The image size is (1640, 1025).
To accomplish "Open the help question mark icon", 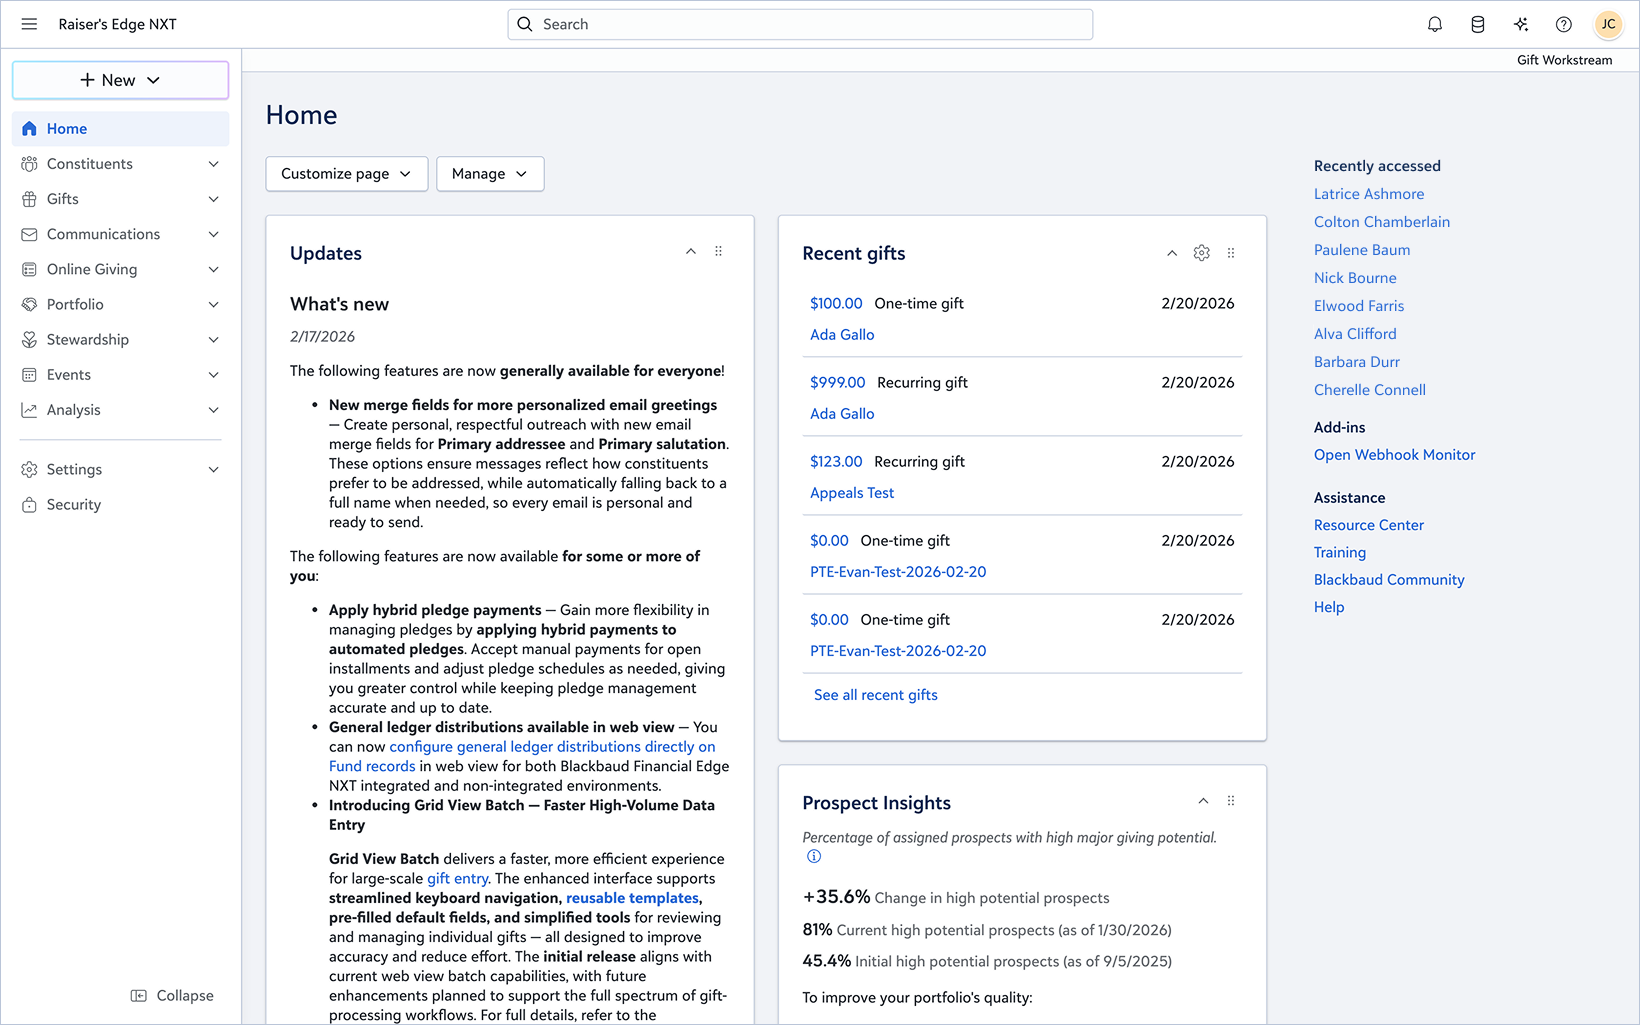I will tap(1564, 24).
